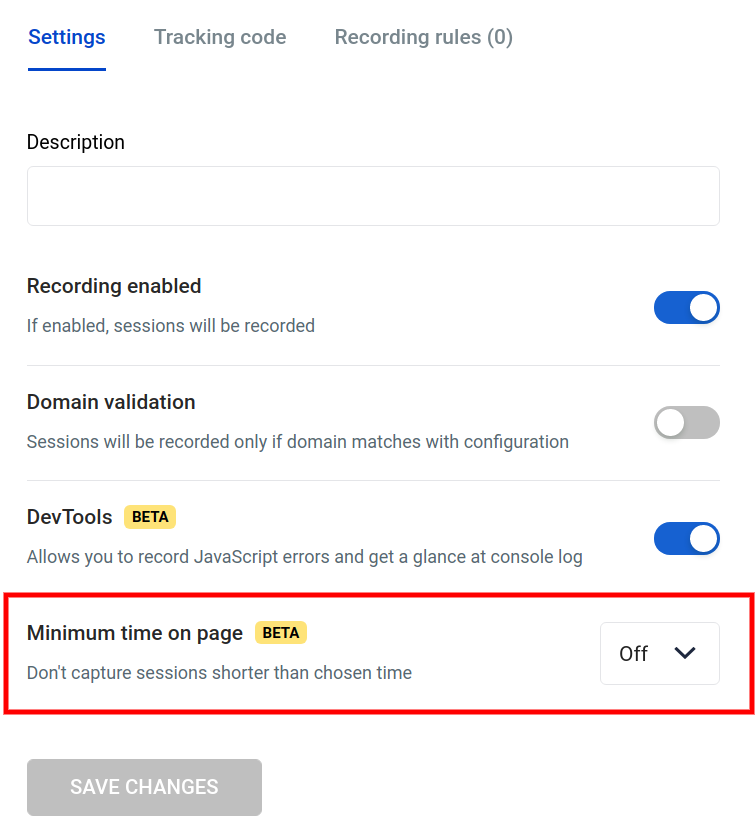Click the Description field label
The image size is (756, 838).
point(76,142)
